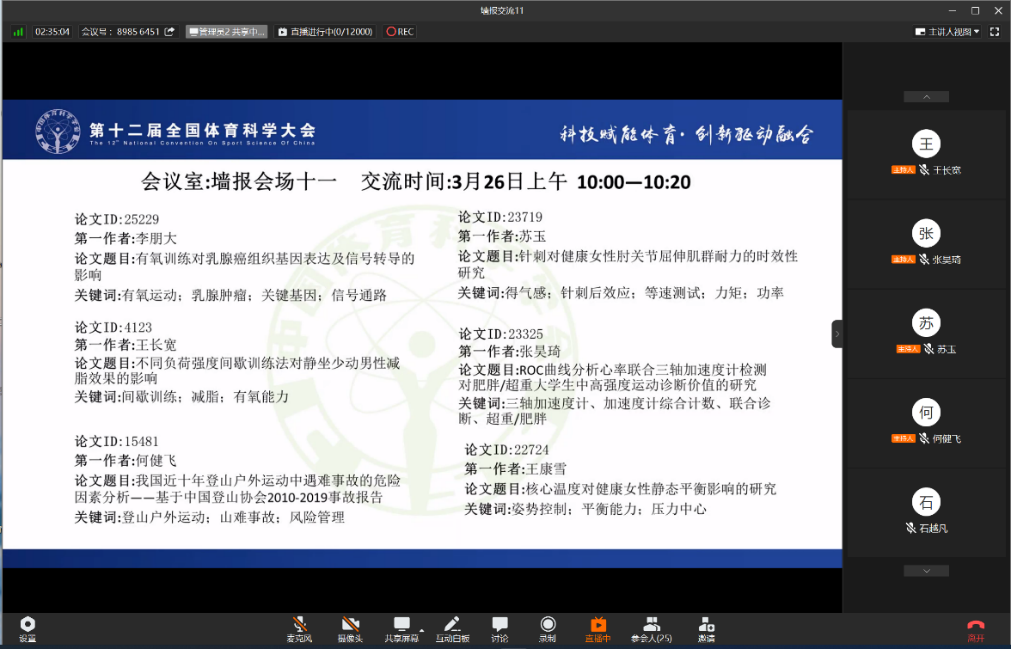Select 石越凡's video thumbnail
1011x649 pixels.
(926, 512)
